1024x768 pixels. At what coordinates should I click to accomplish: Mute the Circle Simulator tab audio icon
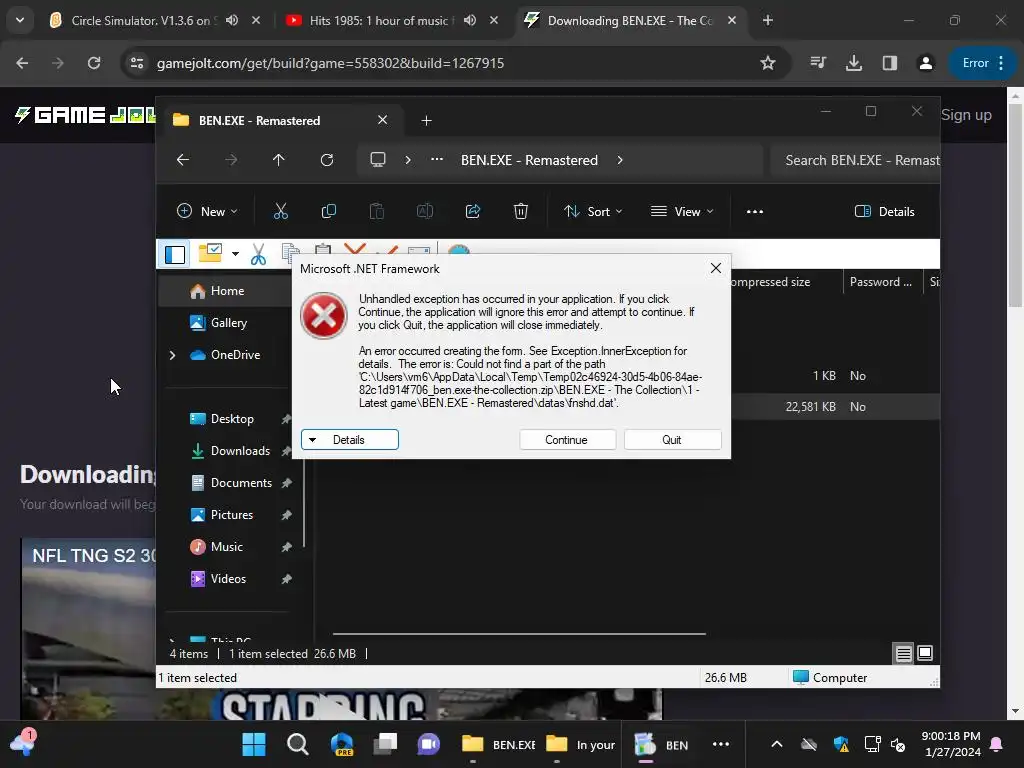[232, 20]
